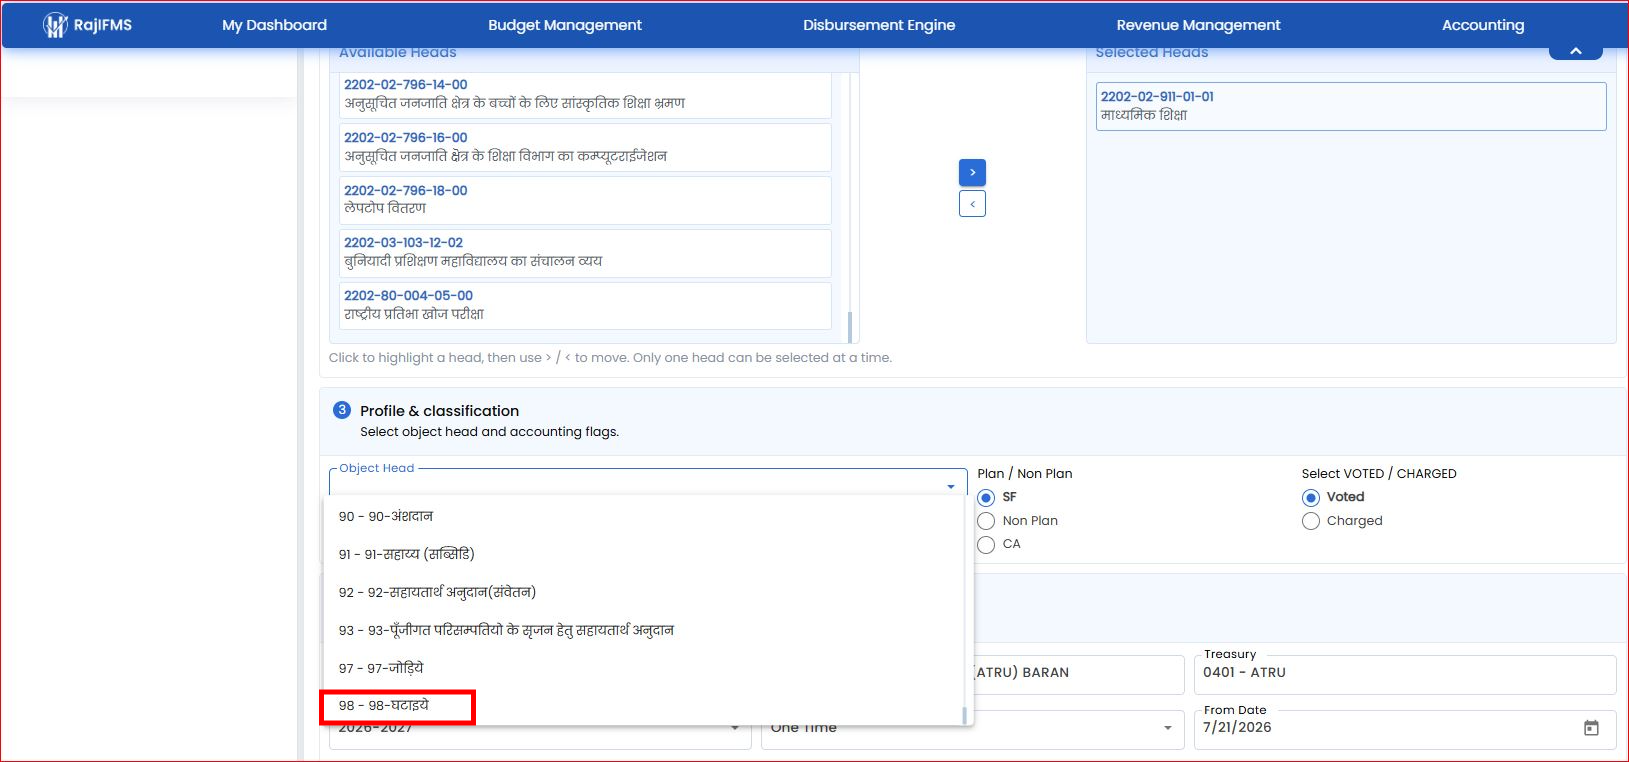The height and width of the screenshot is (762, 1629).
Task: Collapse section with the up chevron button
Action: (x=1575, y=51)
